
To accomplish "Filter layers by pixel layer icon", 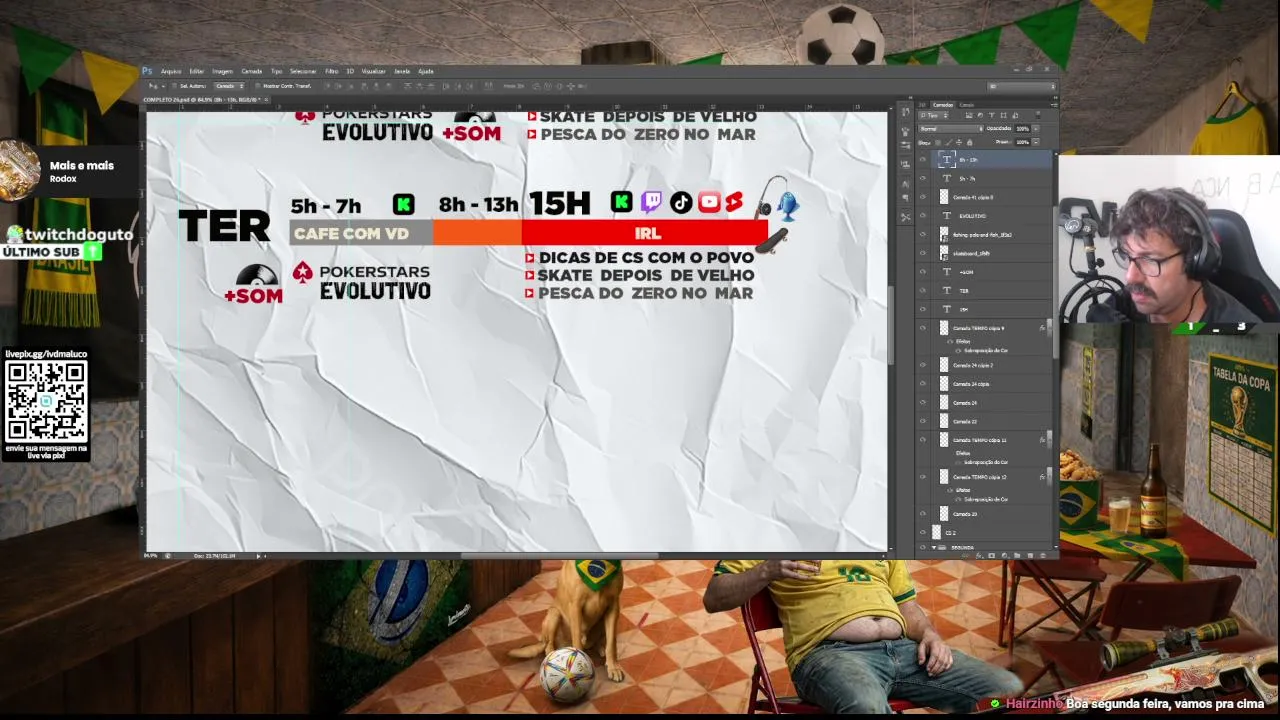I will (x=968, y=116).
